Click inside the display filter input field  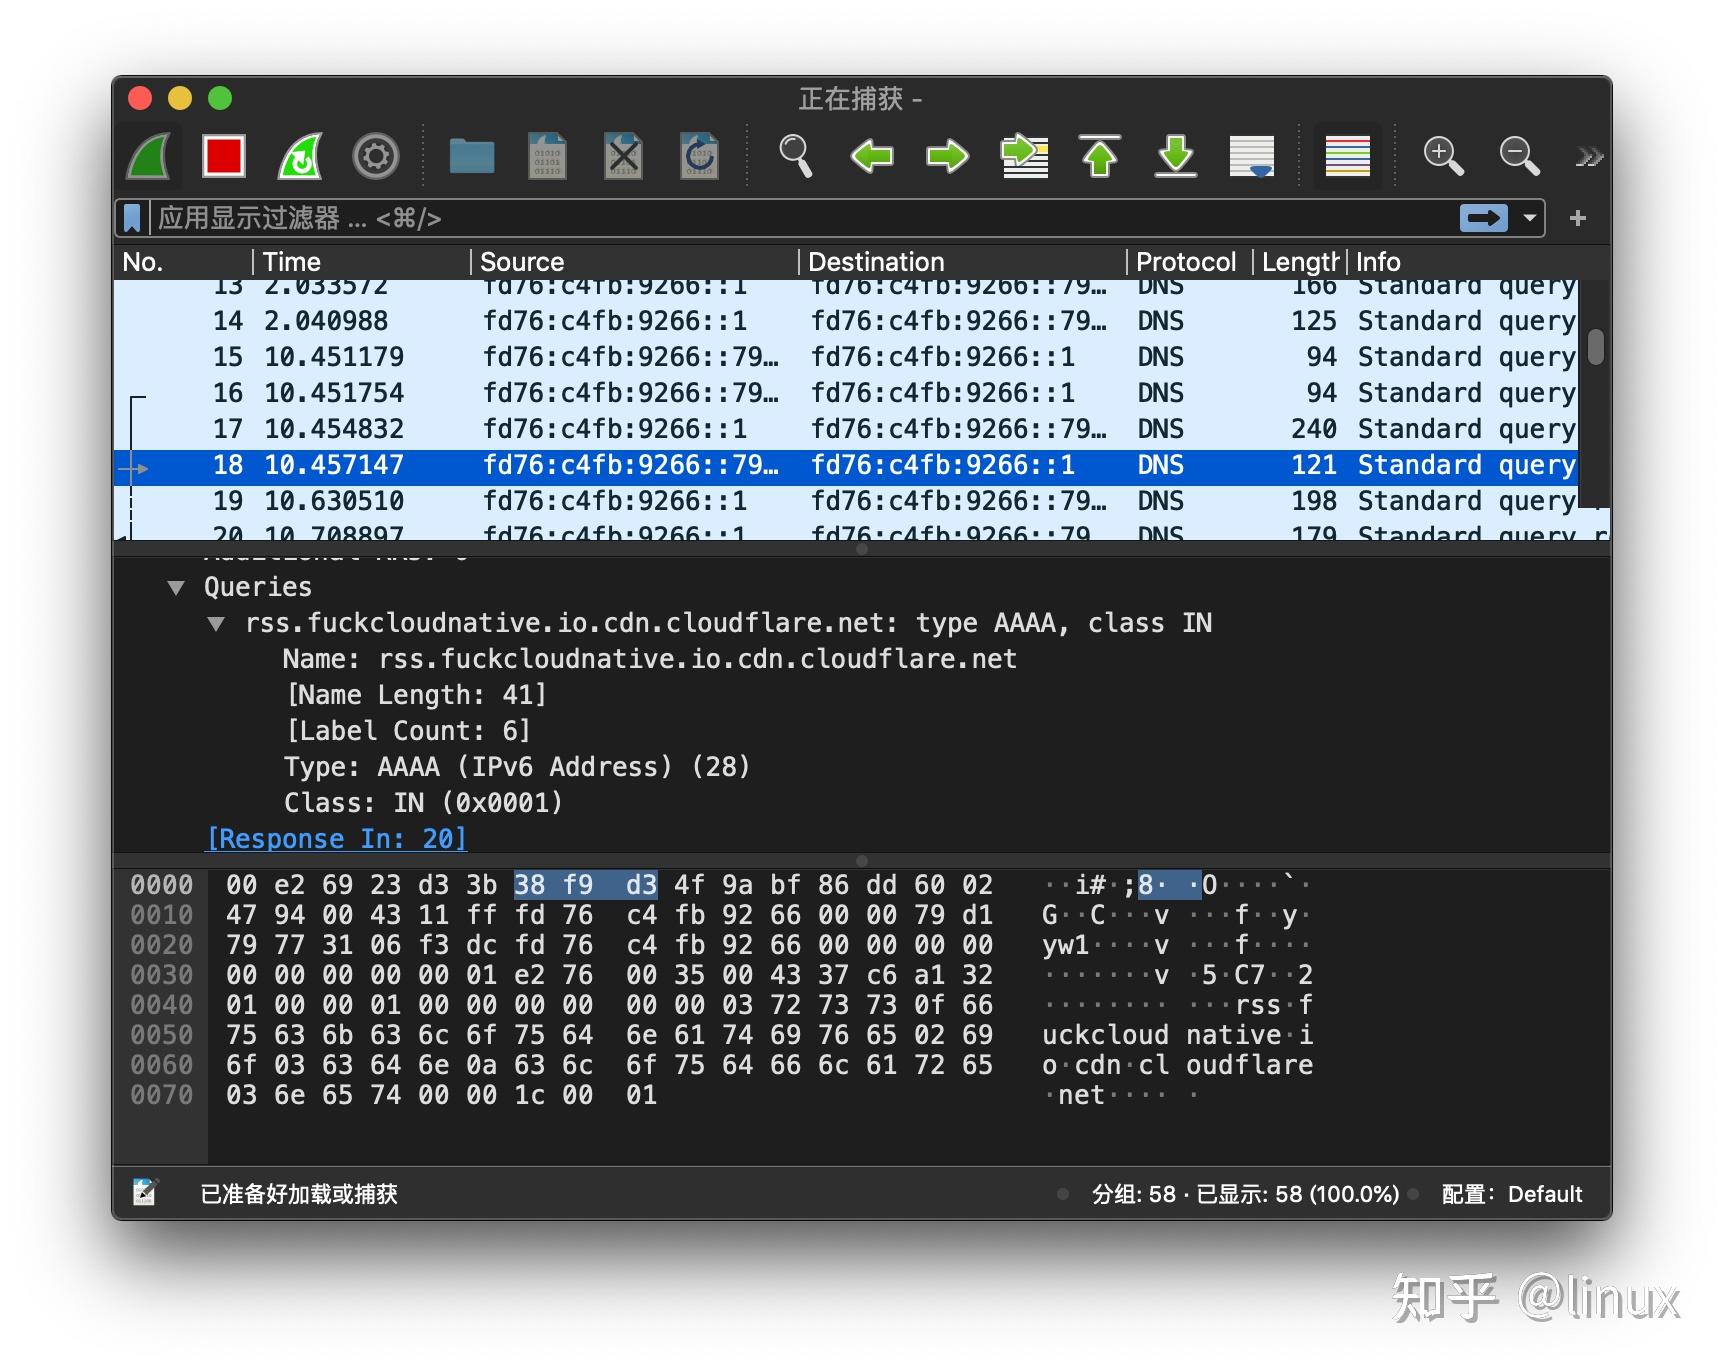(x=700, y=218)
